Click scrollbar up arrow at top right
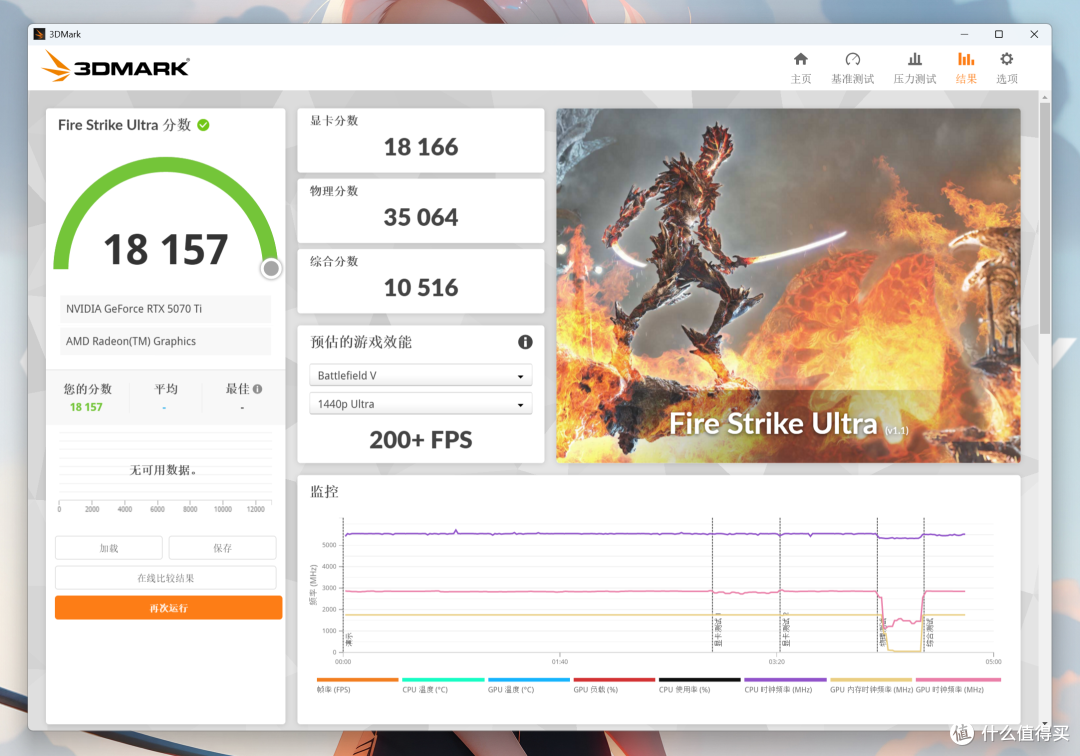Screen dimensions: 1080x756 coord(1045,97)
